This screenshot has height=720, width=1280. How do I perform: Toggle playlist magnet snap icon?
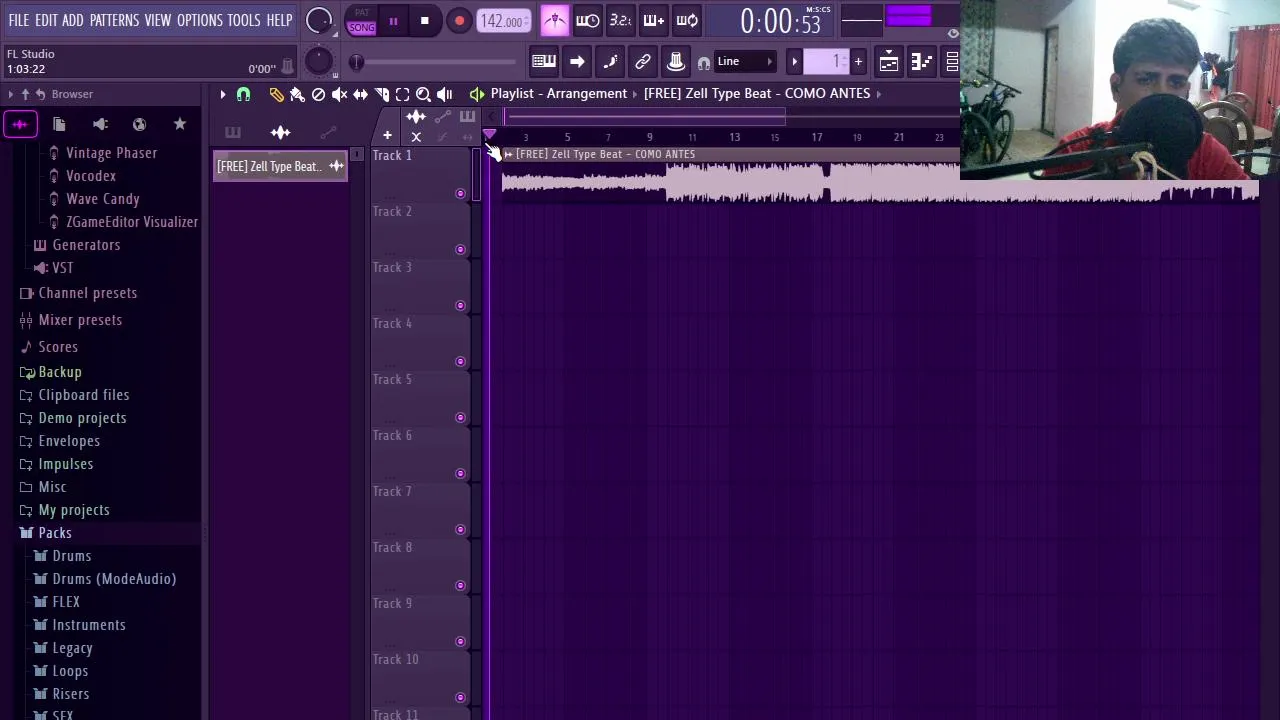[243, 94]
